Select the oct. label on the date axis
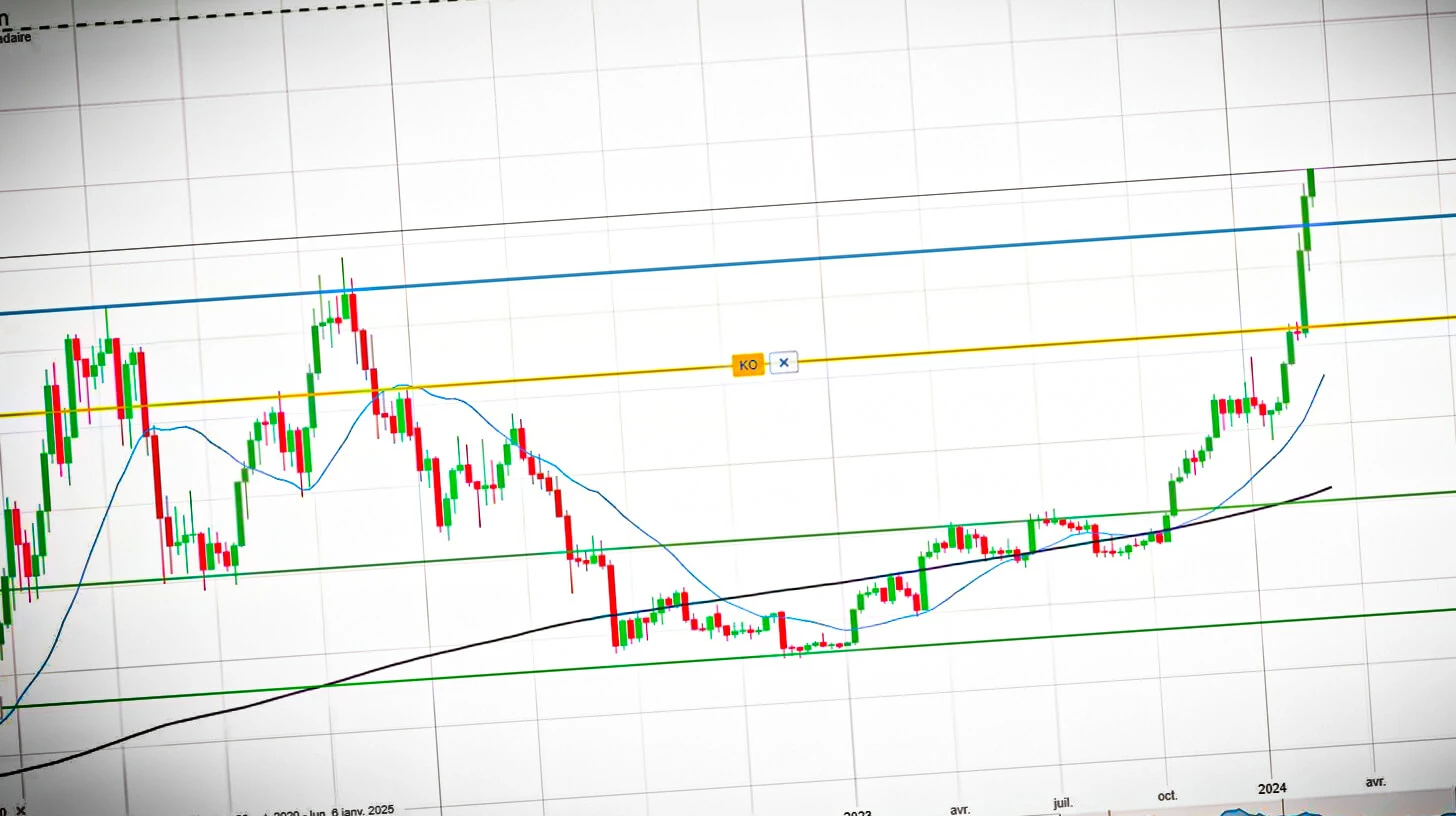1456x816 pixels. (x=1166, y=797)
